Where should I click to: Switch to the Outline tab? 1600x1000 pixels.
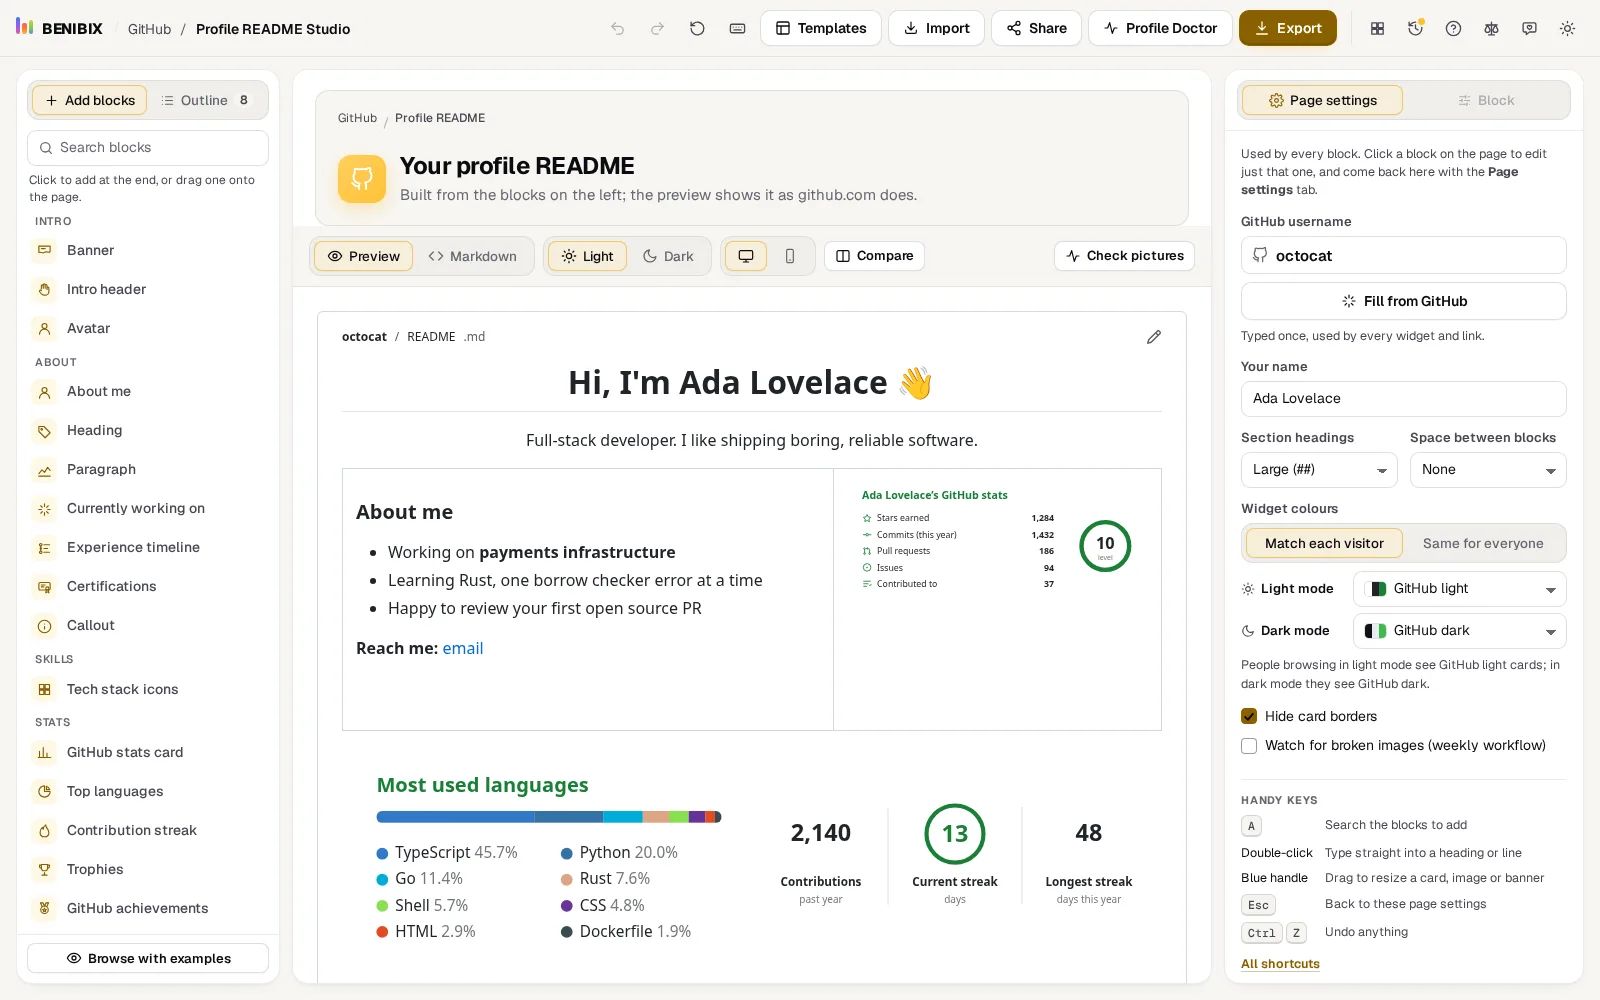[206, 100]
